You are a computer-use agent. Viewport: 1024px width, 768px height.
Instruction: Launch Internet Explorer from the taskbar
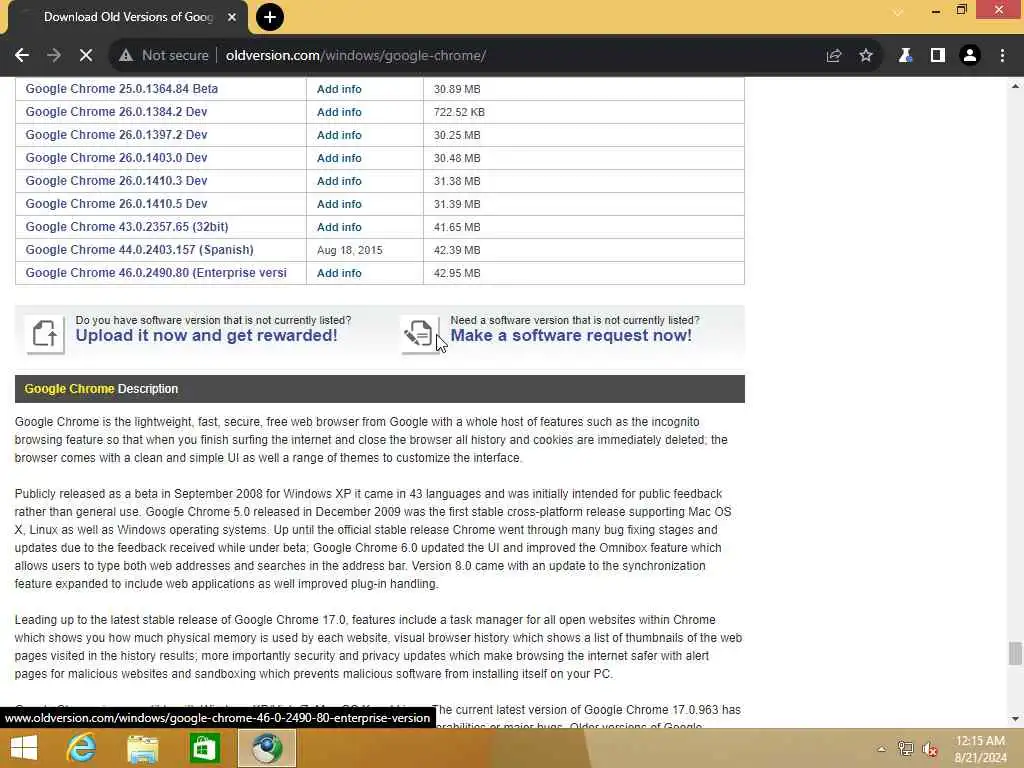click(82, 748)
